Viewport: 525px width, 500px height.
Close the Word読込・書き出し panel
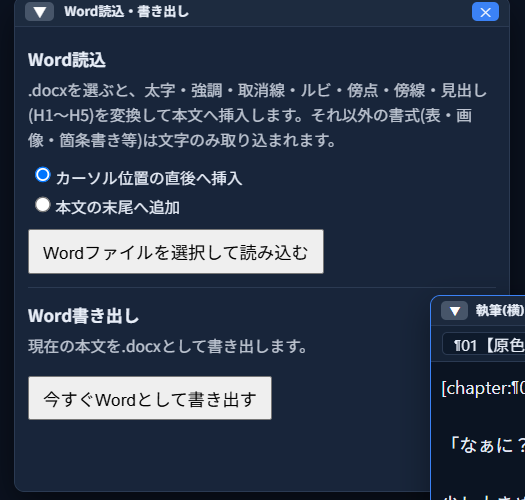tap(485, 12)
